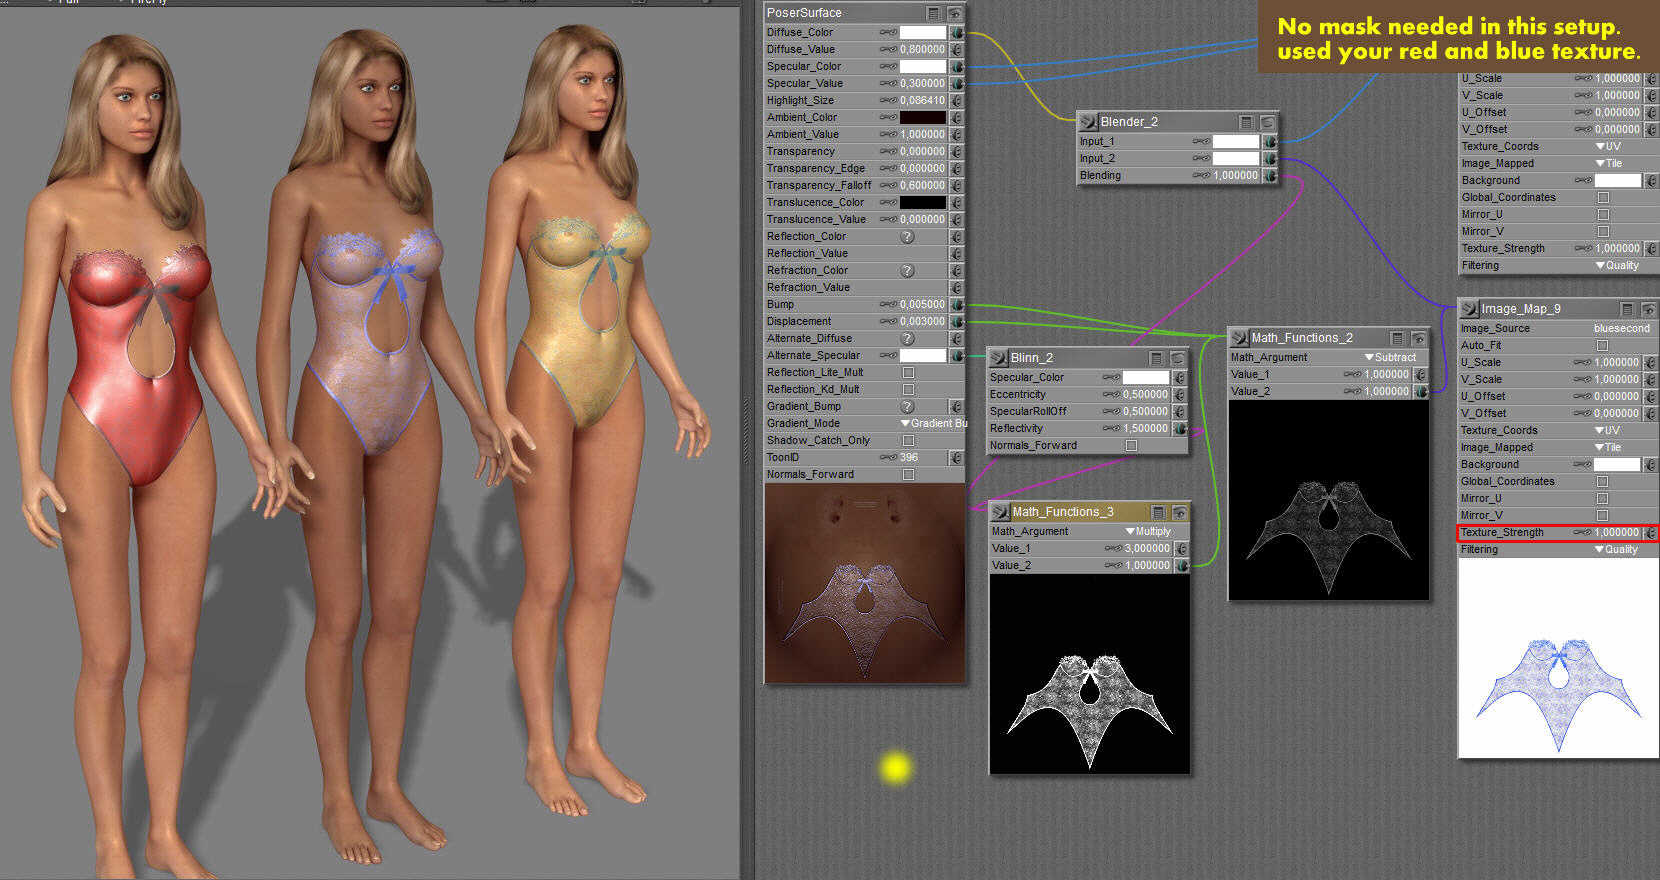Toggle preview eye on Math_Functions_3 node

pyautogui.click(x=1179, y=512)
